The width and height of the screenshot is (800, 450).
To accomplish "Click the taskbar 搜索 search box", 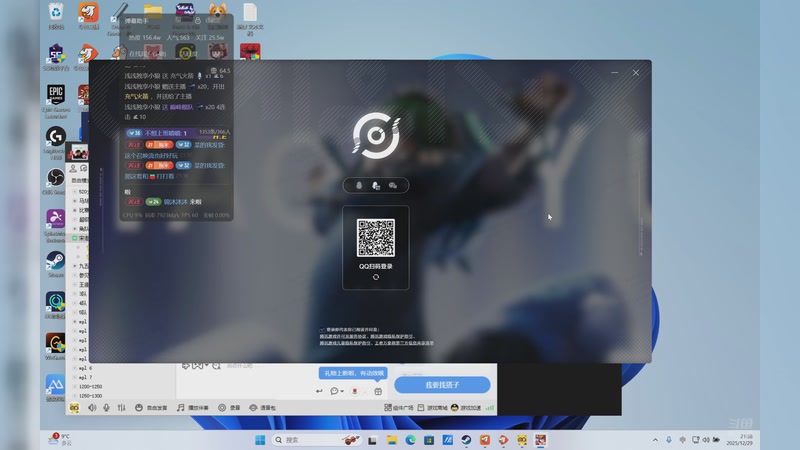I will pyautogui.click(x=317, y=440).
